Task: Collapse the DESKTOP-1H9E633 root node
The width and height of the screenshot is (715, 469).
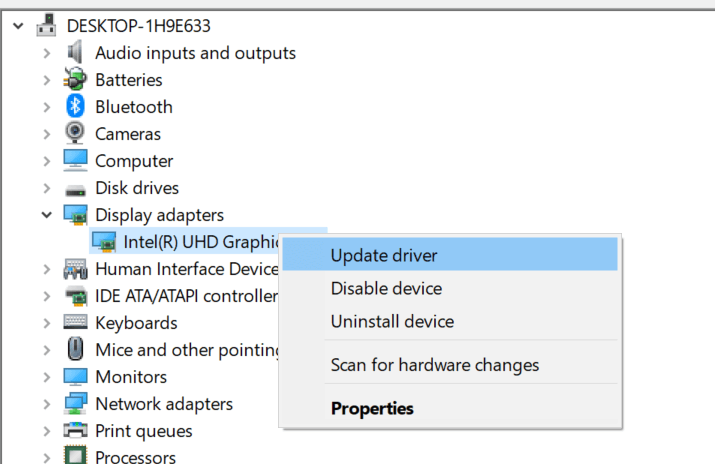Action: click(x=18, y=26)
